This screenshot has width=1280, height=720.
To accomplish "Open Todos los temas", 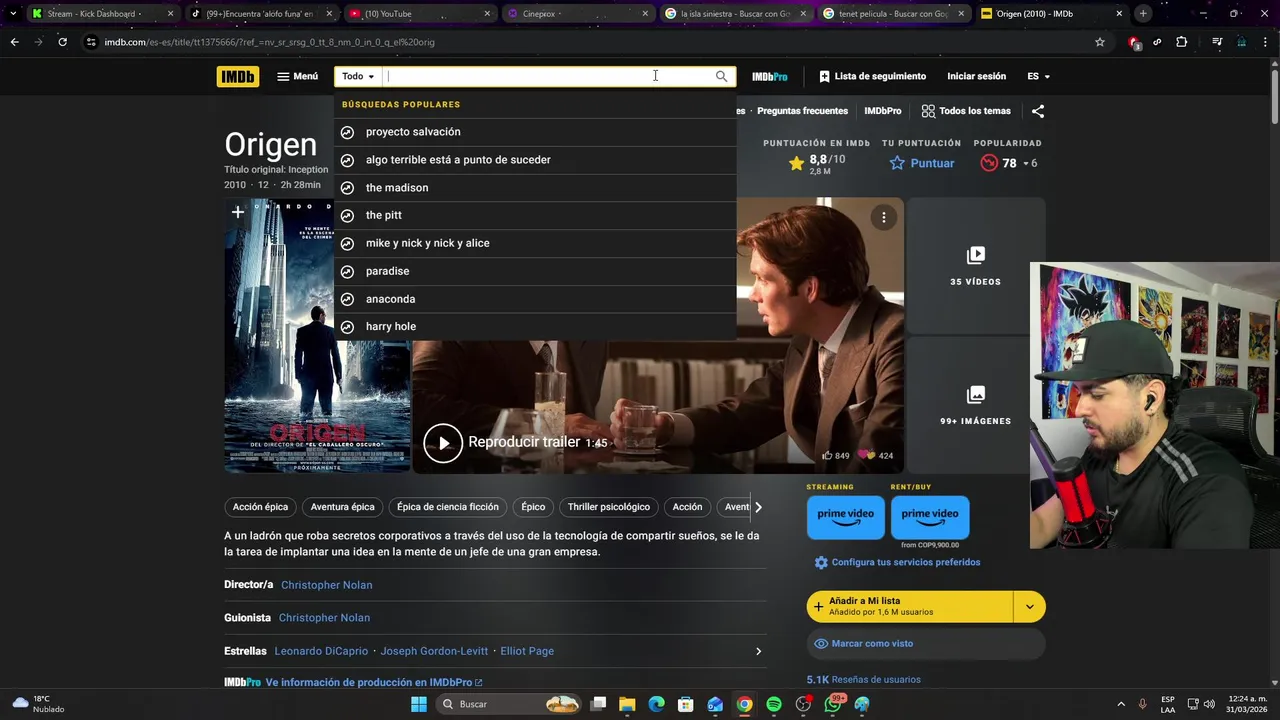I will coord(966,111).
